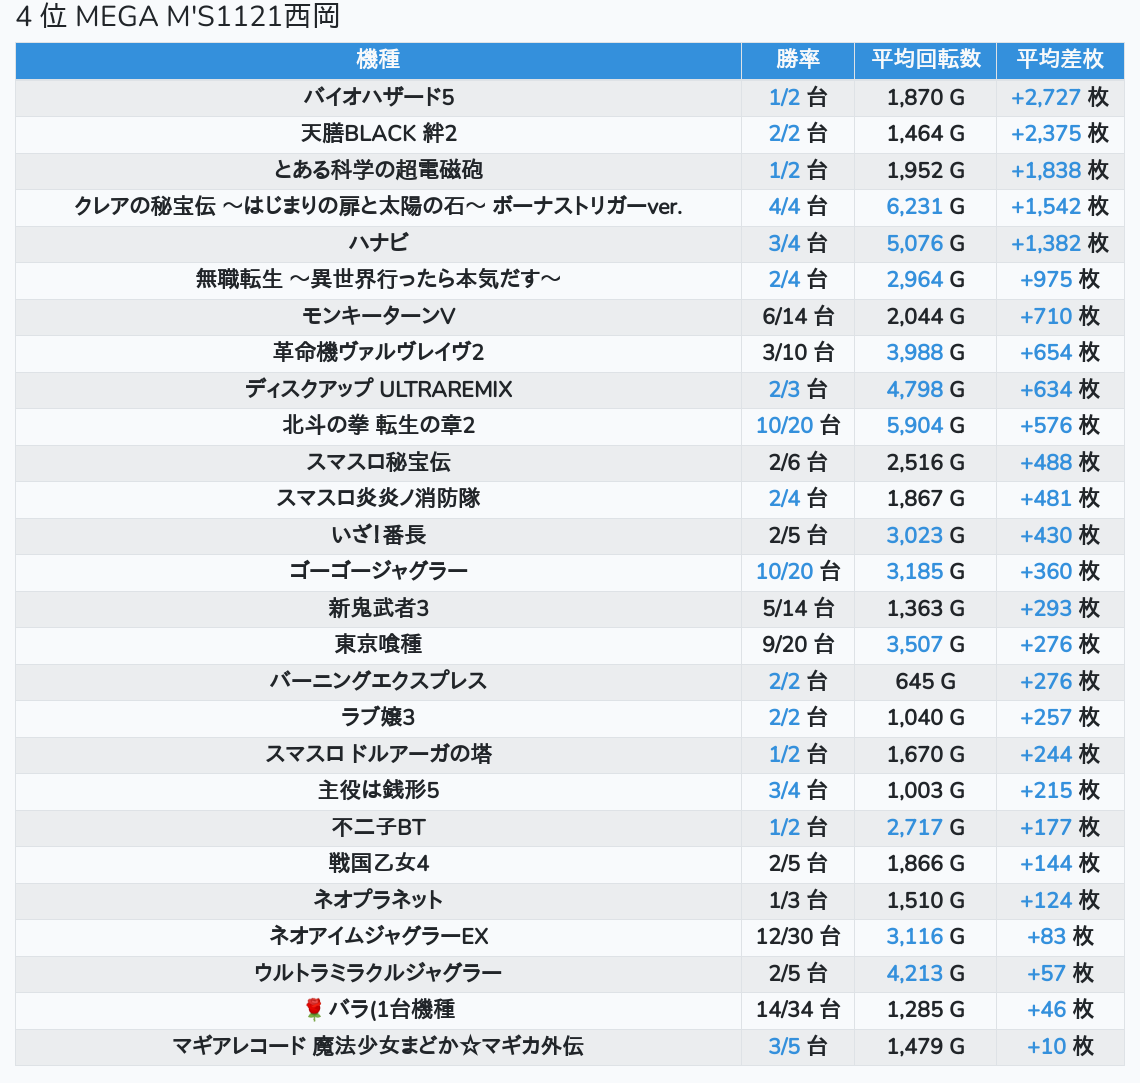Sort by the 勝率 column header

pyautogui.click(x=797, y=60)
